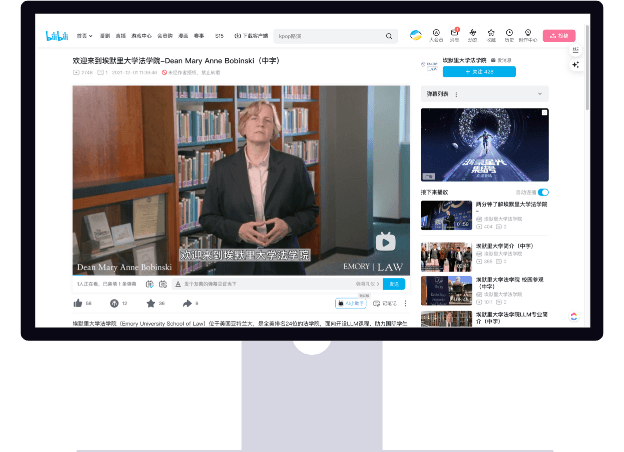Like the video with thumbs-up icon

coord(78,303)
